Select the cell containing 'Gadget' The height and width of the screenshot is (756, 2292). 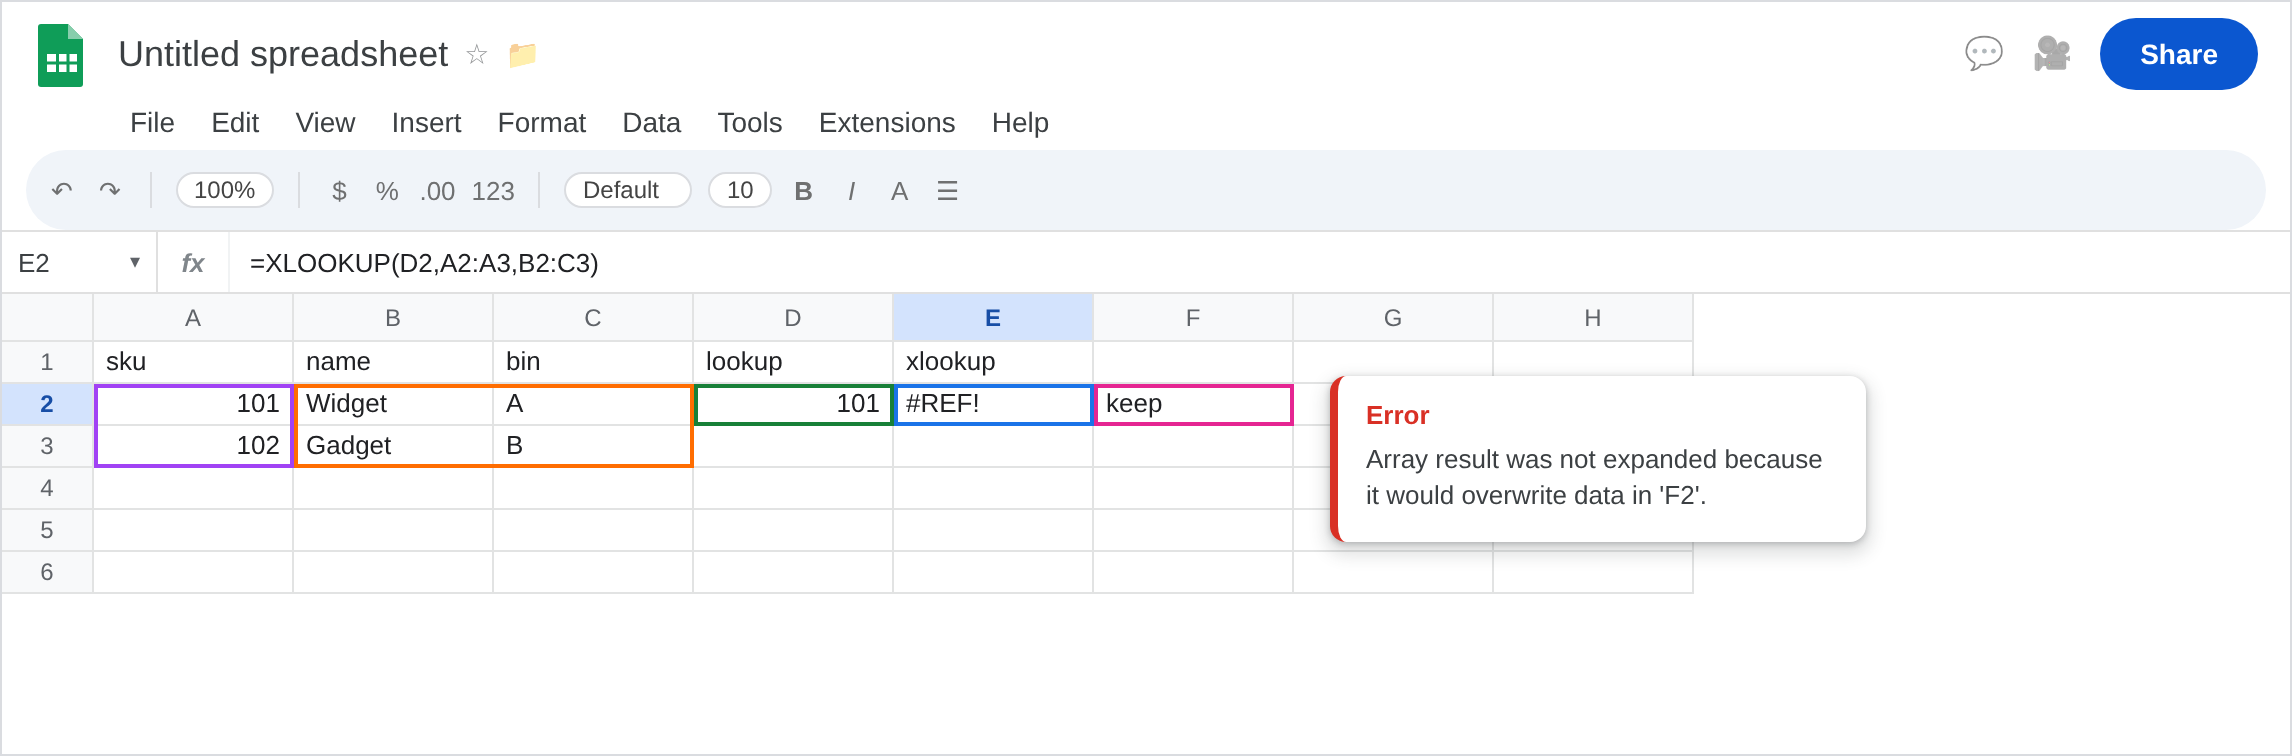pos(393,445)
